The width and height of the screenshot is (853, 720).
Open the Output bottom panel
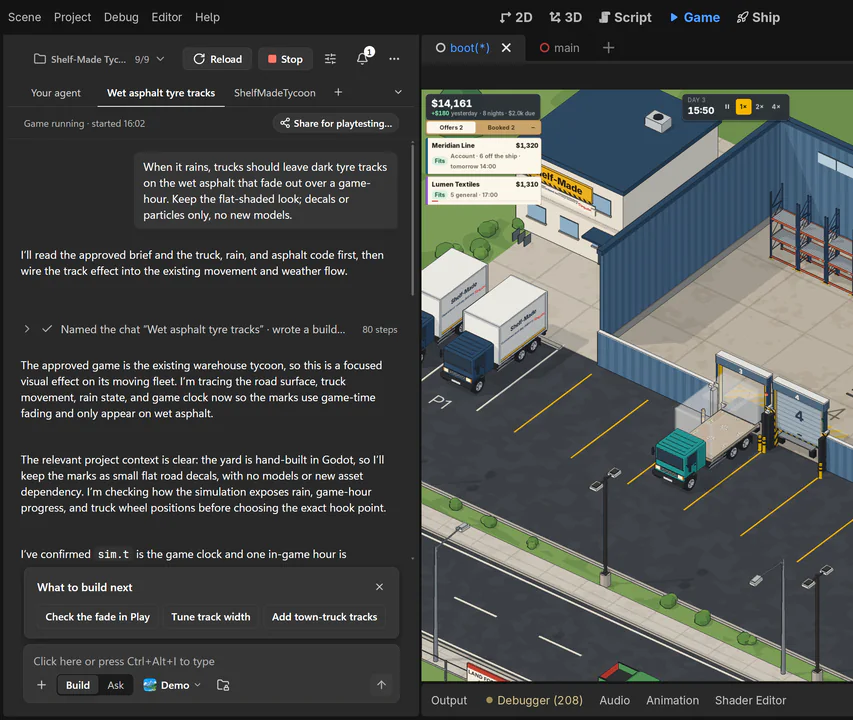coord(449,700)
